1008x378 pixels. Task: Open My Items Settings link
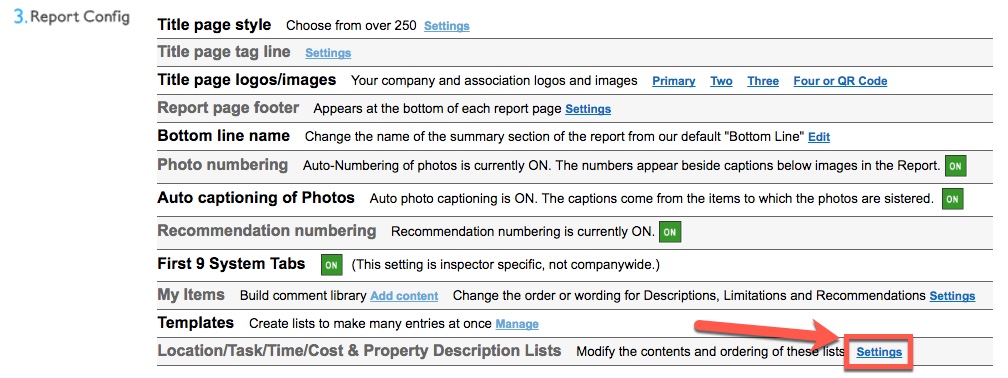952,296
